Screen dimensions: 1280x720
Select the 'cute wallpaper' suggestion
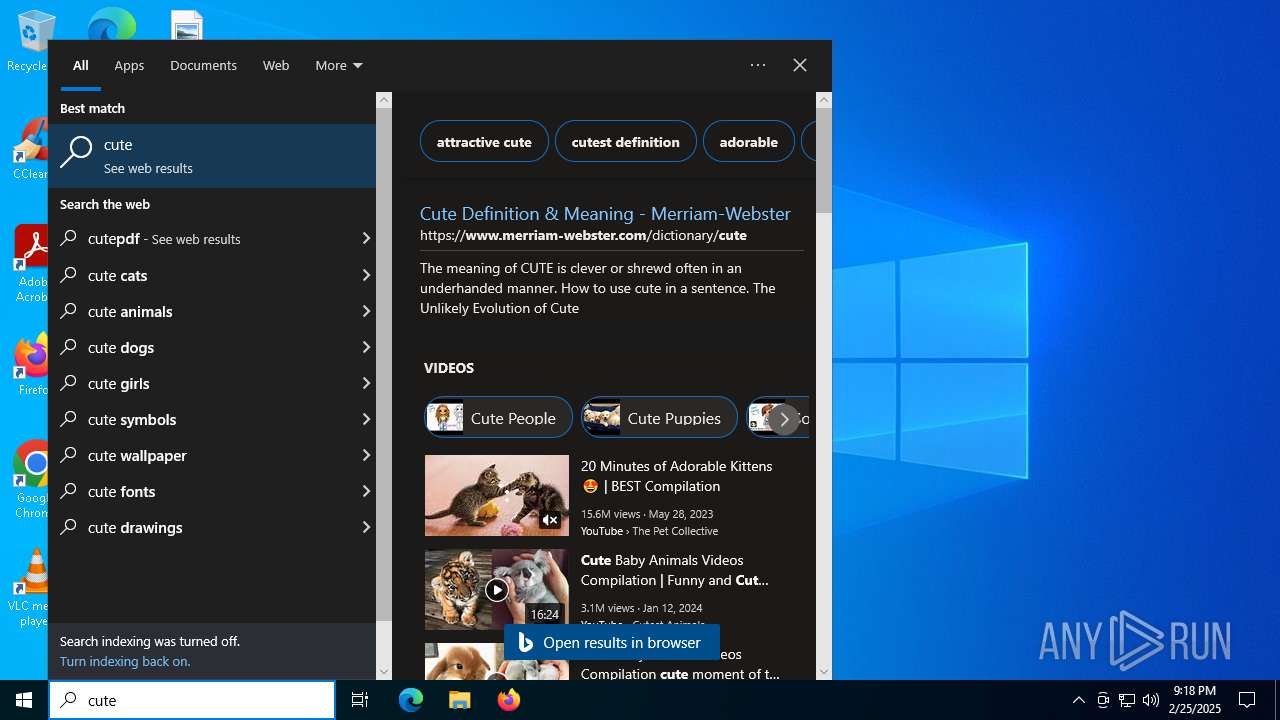coord(200,455)
